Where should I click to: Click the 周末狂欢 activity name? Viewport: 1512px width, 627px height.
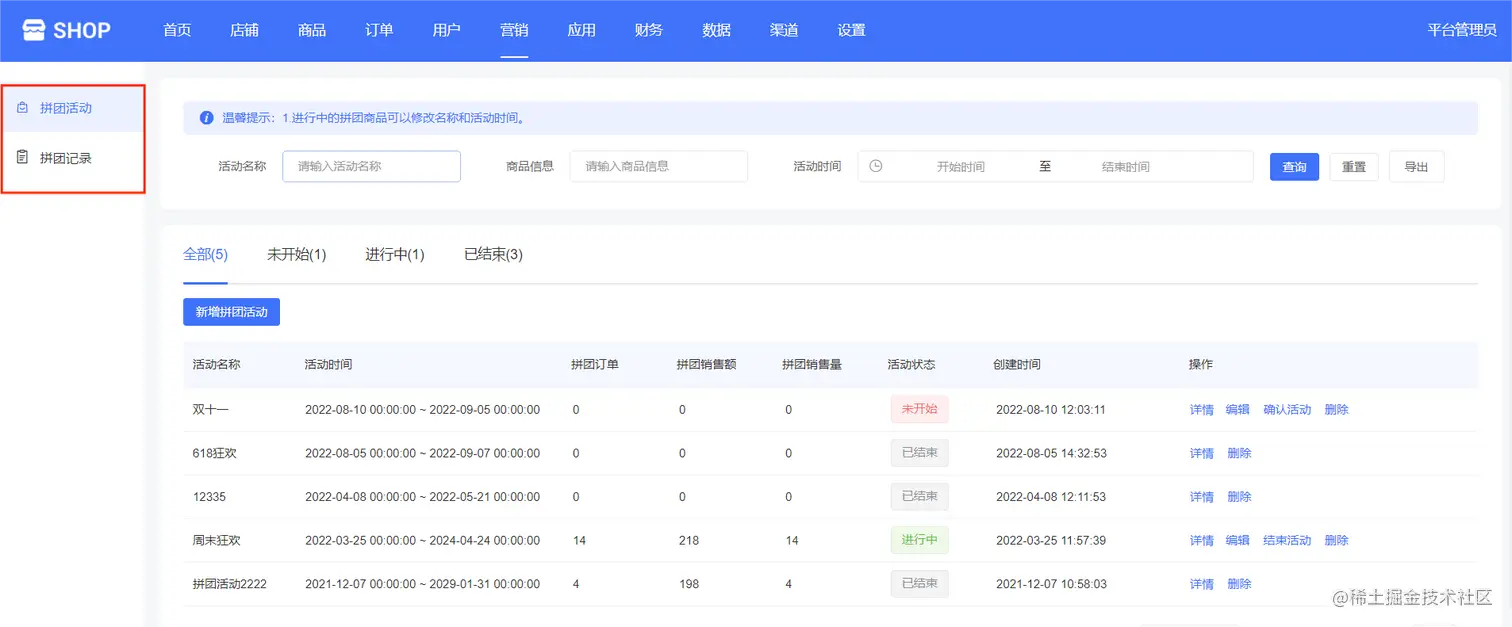[x=217, y=540]
